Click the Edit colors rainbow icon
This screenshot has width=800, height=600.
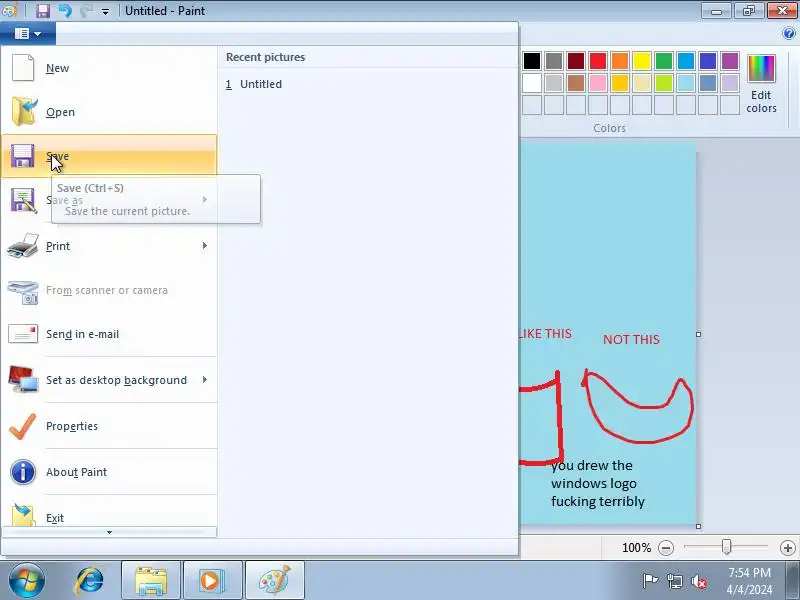pos(761,68)
